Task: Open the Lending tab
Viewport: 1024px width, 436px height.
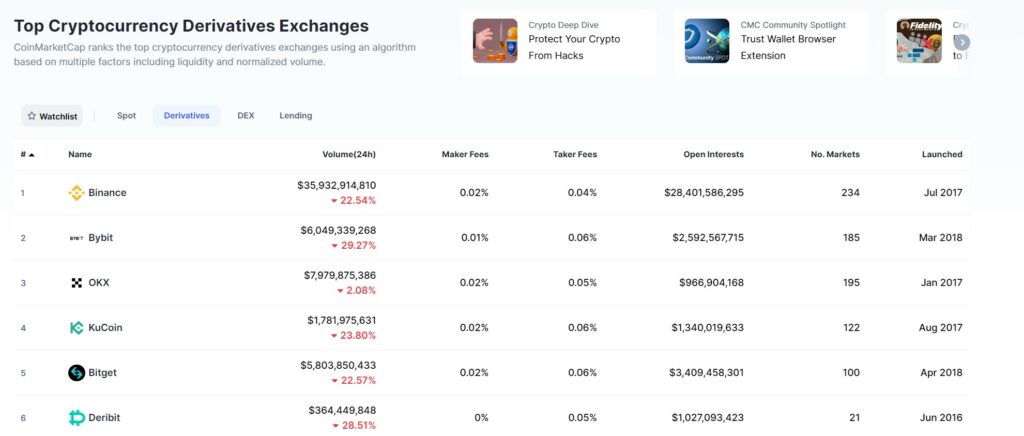Action: (x=295, y=116)
